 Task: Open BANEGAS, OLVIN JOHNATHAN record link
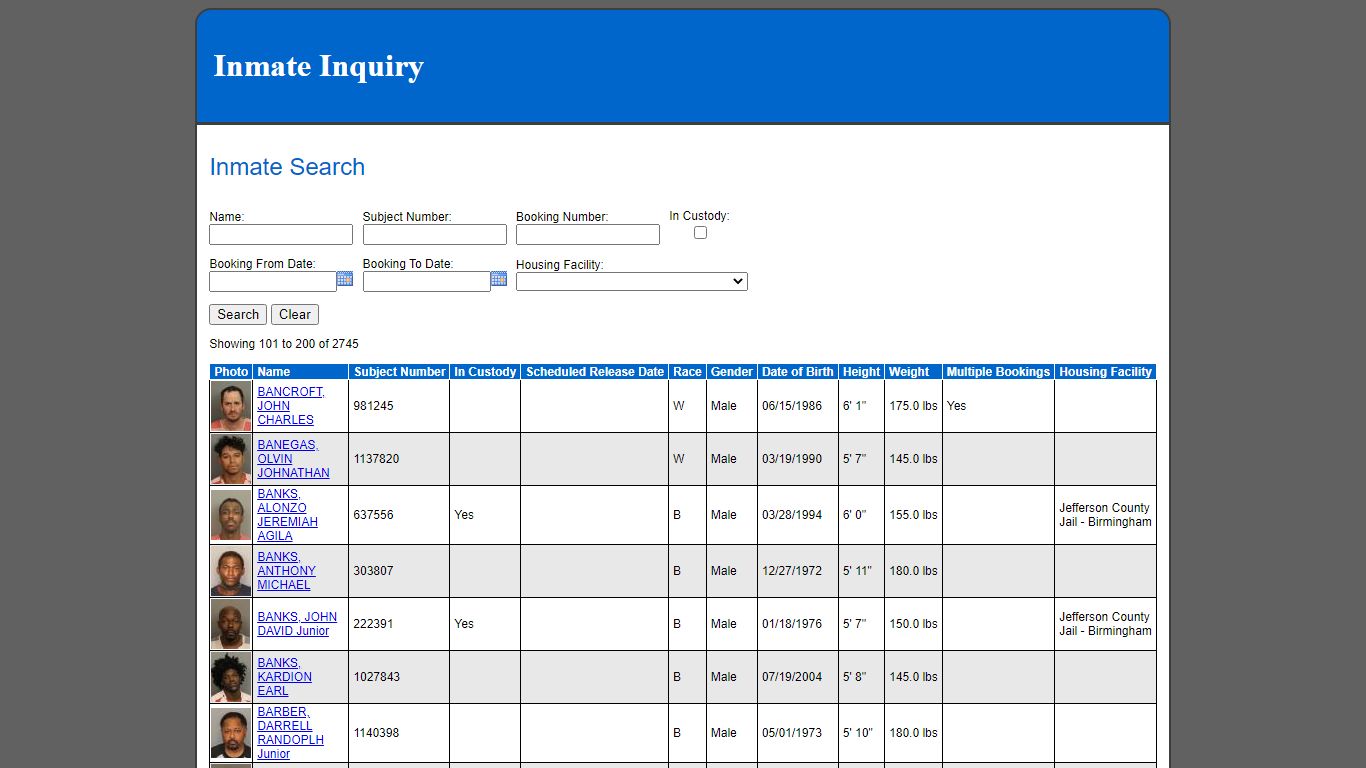[293, 459]
